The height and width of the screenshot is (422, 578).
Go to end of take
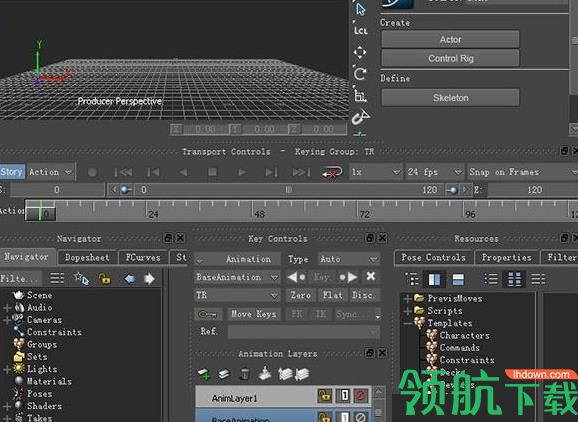(301, 172)
